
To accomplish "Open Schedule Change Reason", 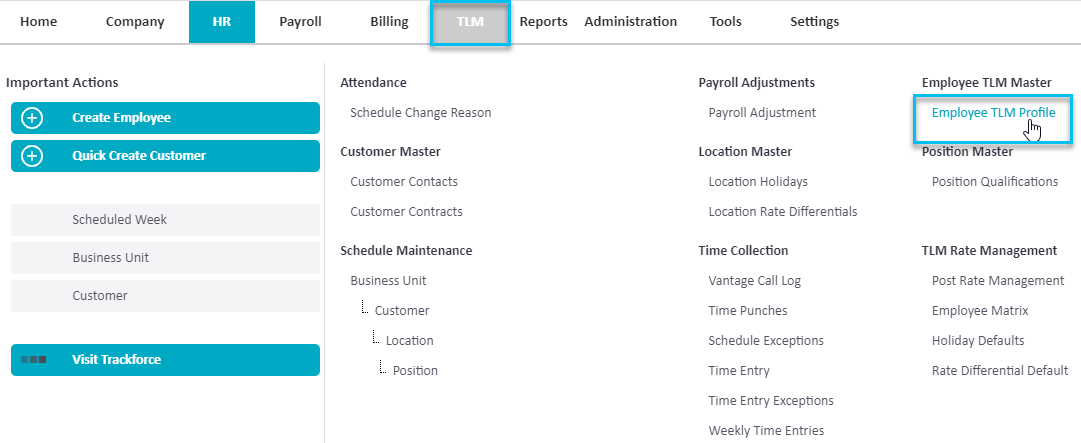I will coord(421,112).
